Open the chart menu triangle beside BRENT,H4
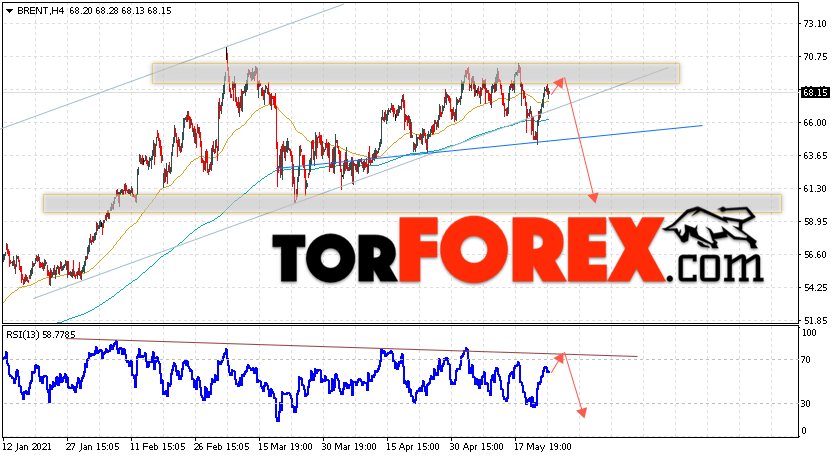 pos(9,11)
